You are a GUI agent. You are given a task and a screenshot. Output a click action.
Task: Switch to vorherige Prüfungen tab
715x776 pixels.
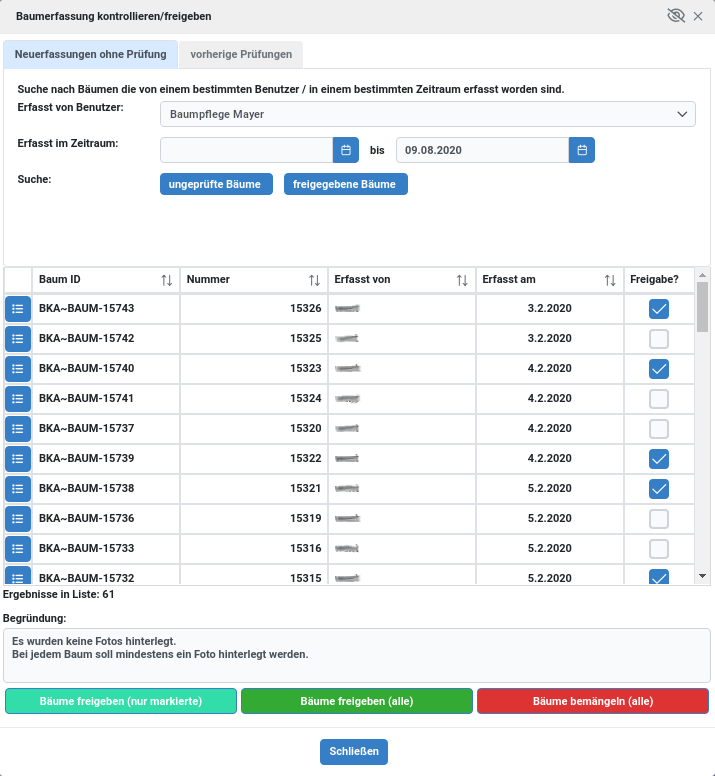(241, 54)
